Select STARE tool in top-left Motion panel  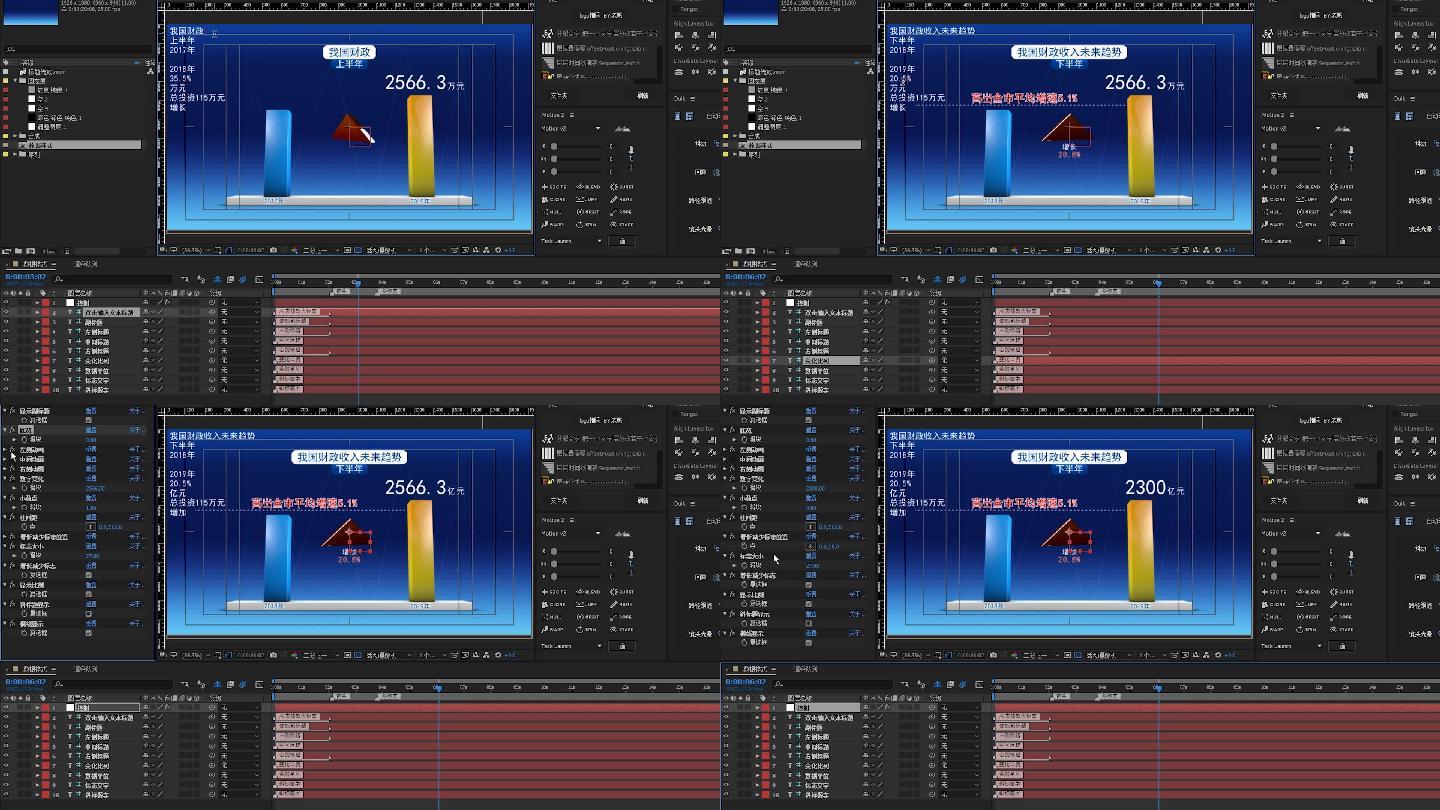(622, 224)
